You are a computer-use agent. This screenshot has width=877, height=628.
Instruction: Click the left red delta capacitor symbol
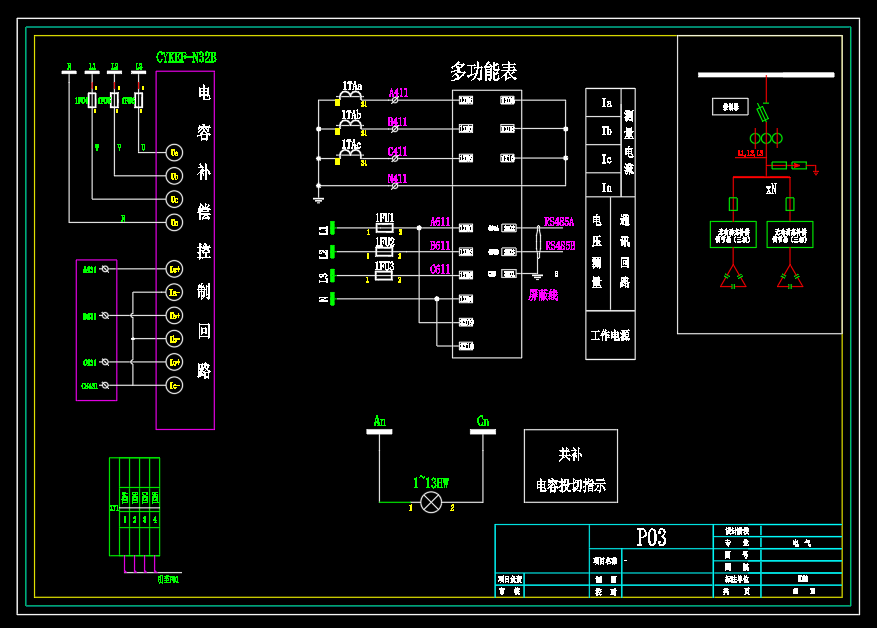click(x=733, y=277)
